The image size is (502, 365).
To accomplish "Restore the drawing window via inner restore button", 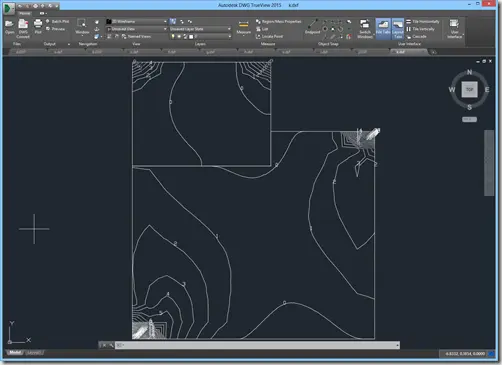I will click(x=484, y=61).
